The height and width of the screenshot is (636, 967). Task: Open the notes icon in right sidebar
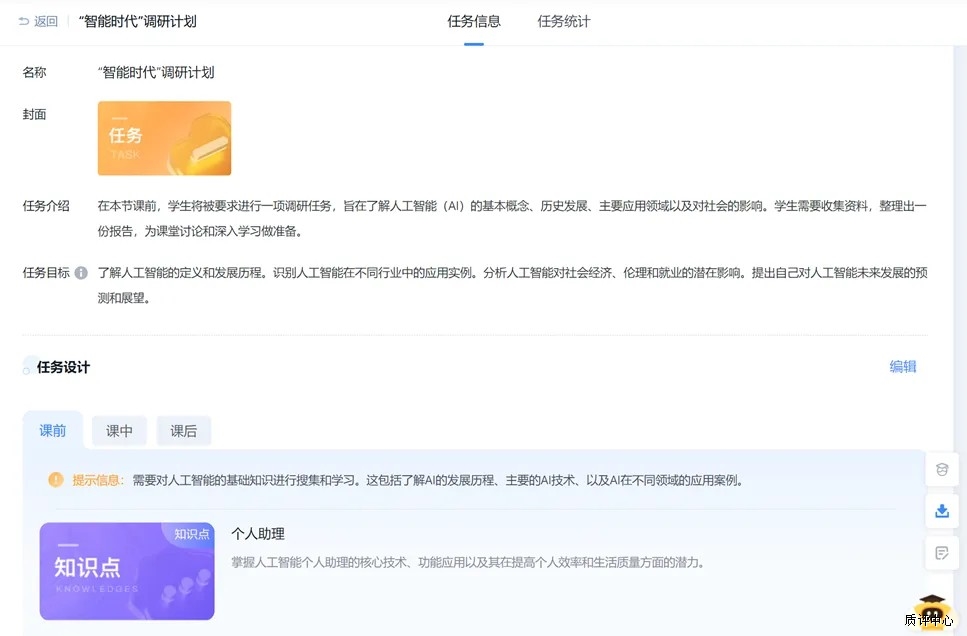tap(942, 553)
